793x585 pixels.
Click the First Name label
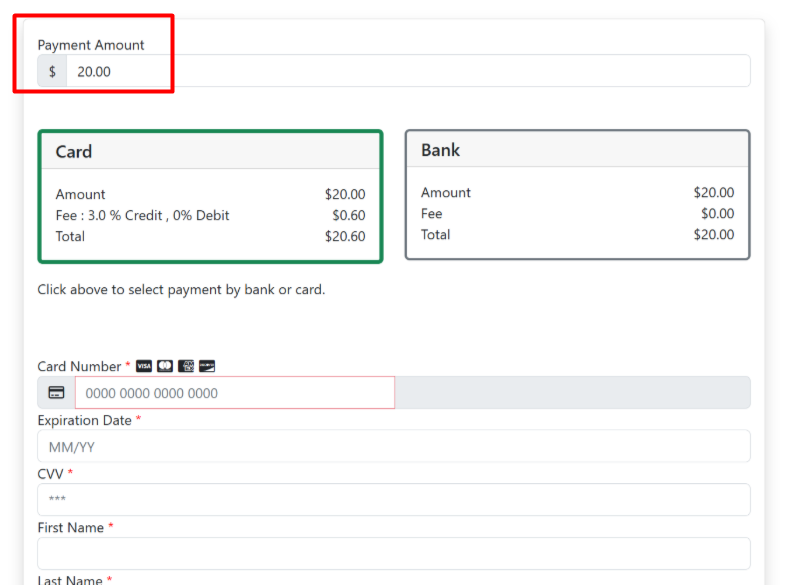click(x=71, y=527)
